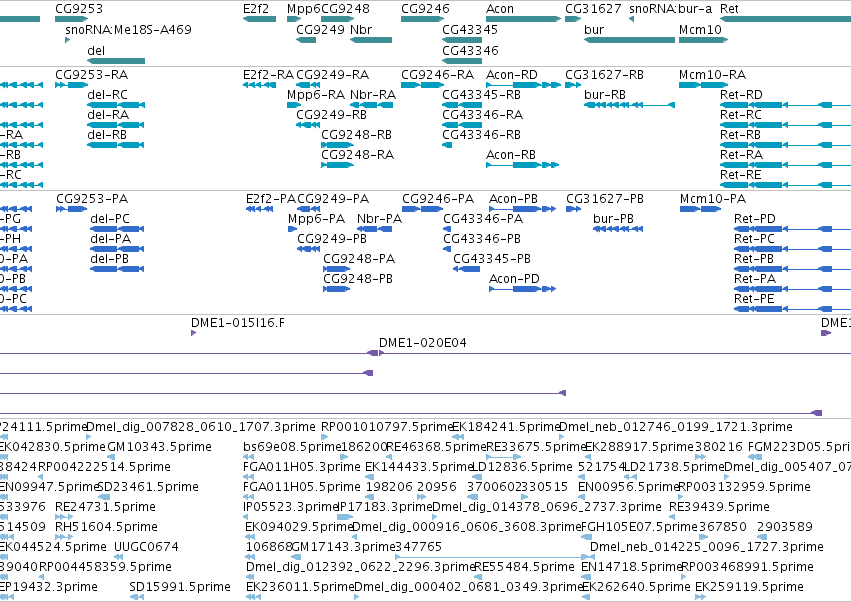Click the EST label bs69e08.5prime

[292, 447]
